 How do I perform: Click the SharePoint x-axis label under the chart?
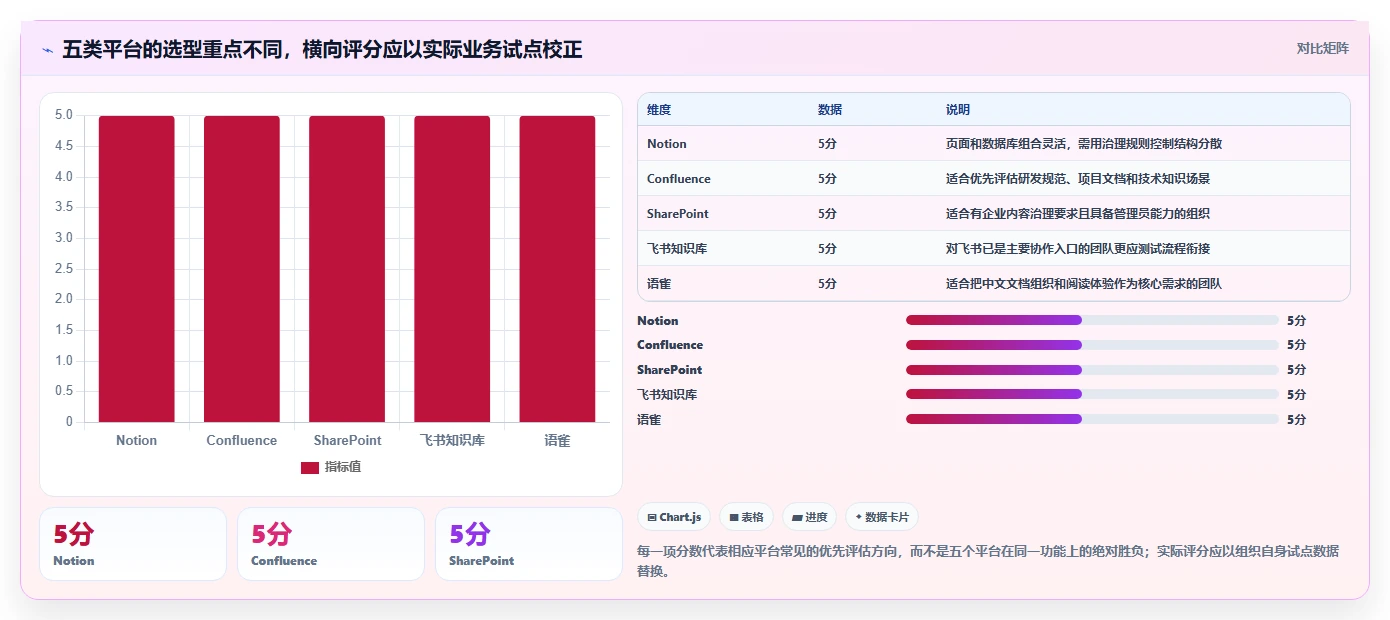(x=347, y=440)
